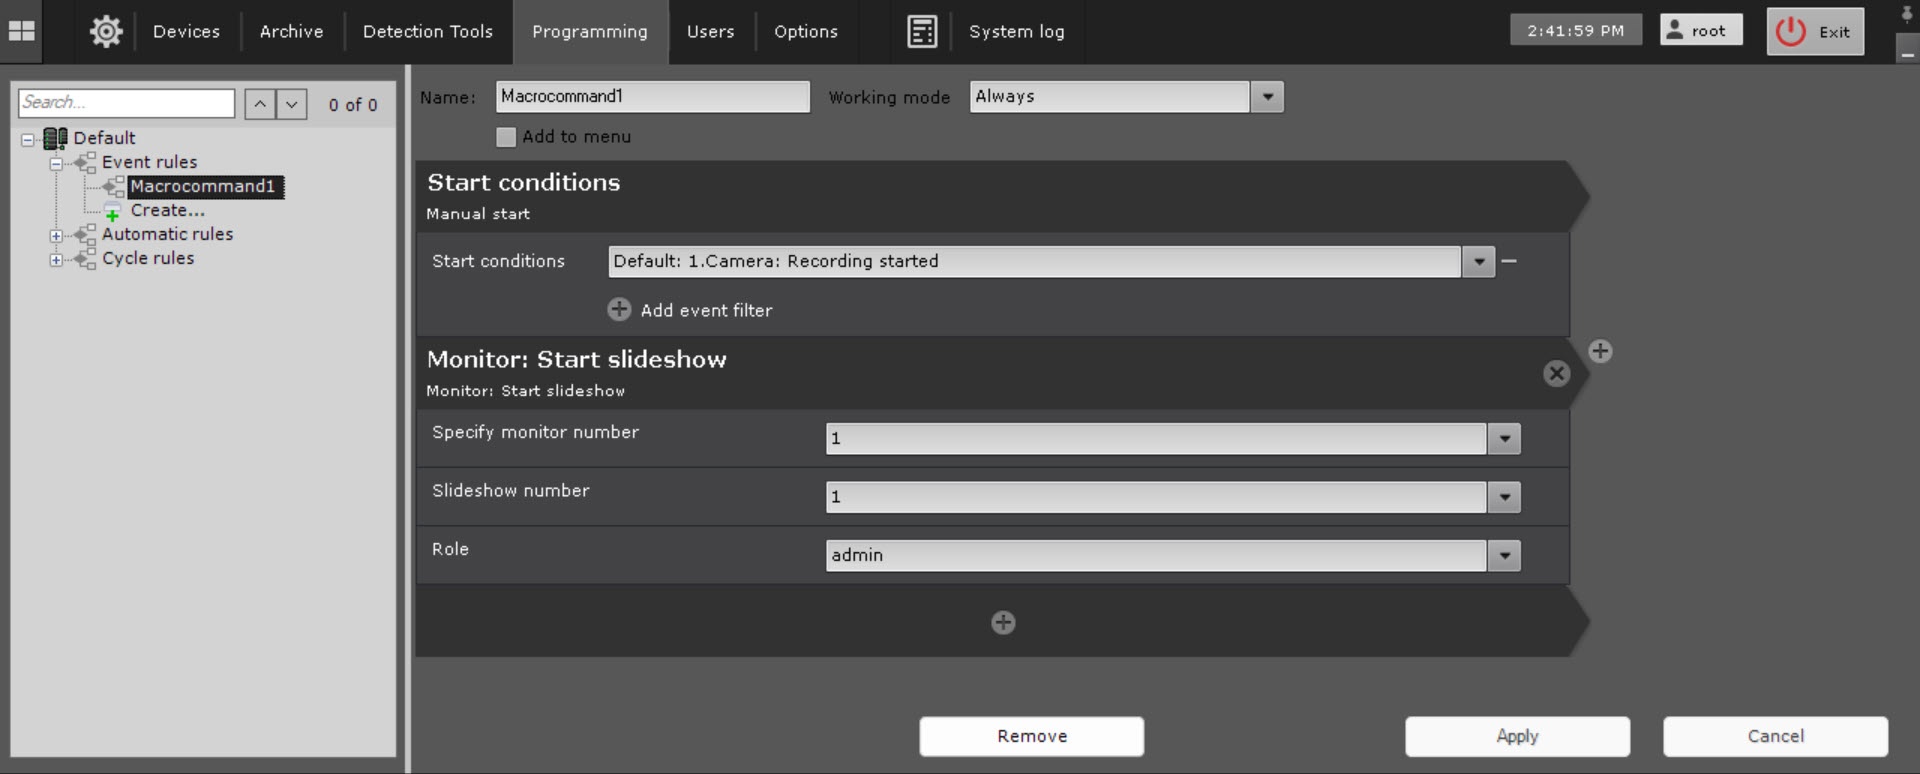Image resolution: width=1920 pixels, height=774 pixels.
Task: Click the Apply button
Action: [x=1517, y=736]
